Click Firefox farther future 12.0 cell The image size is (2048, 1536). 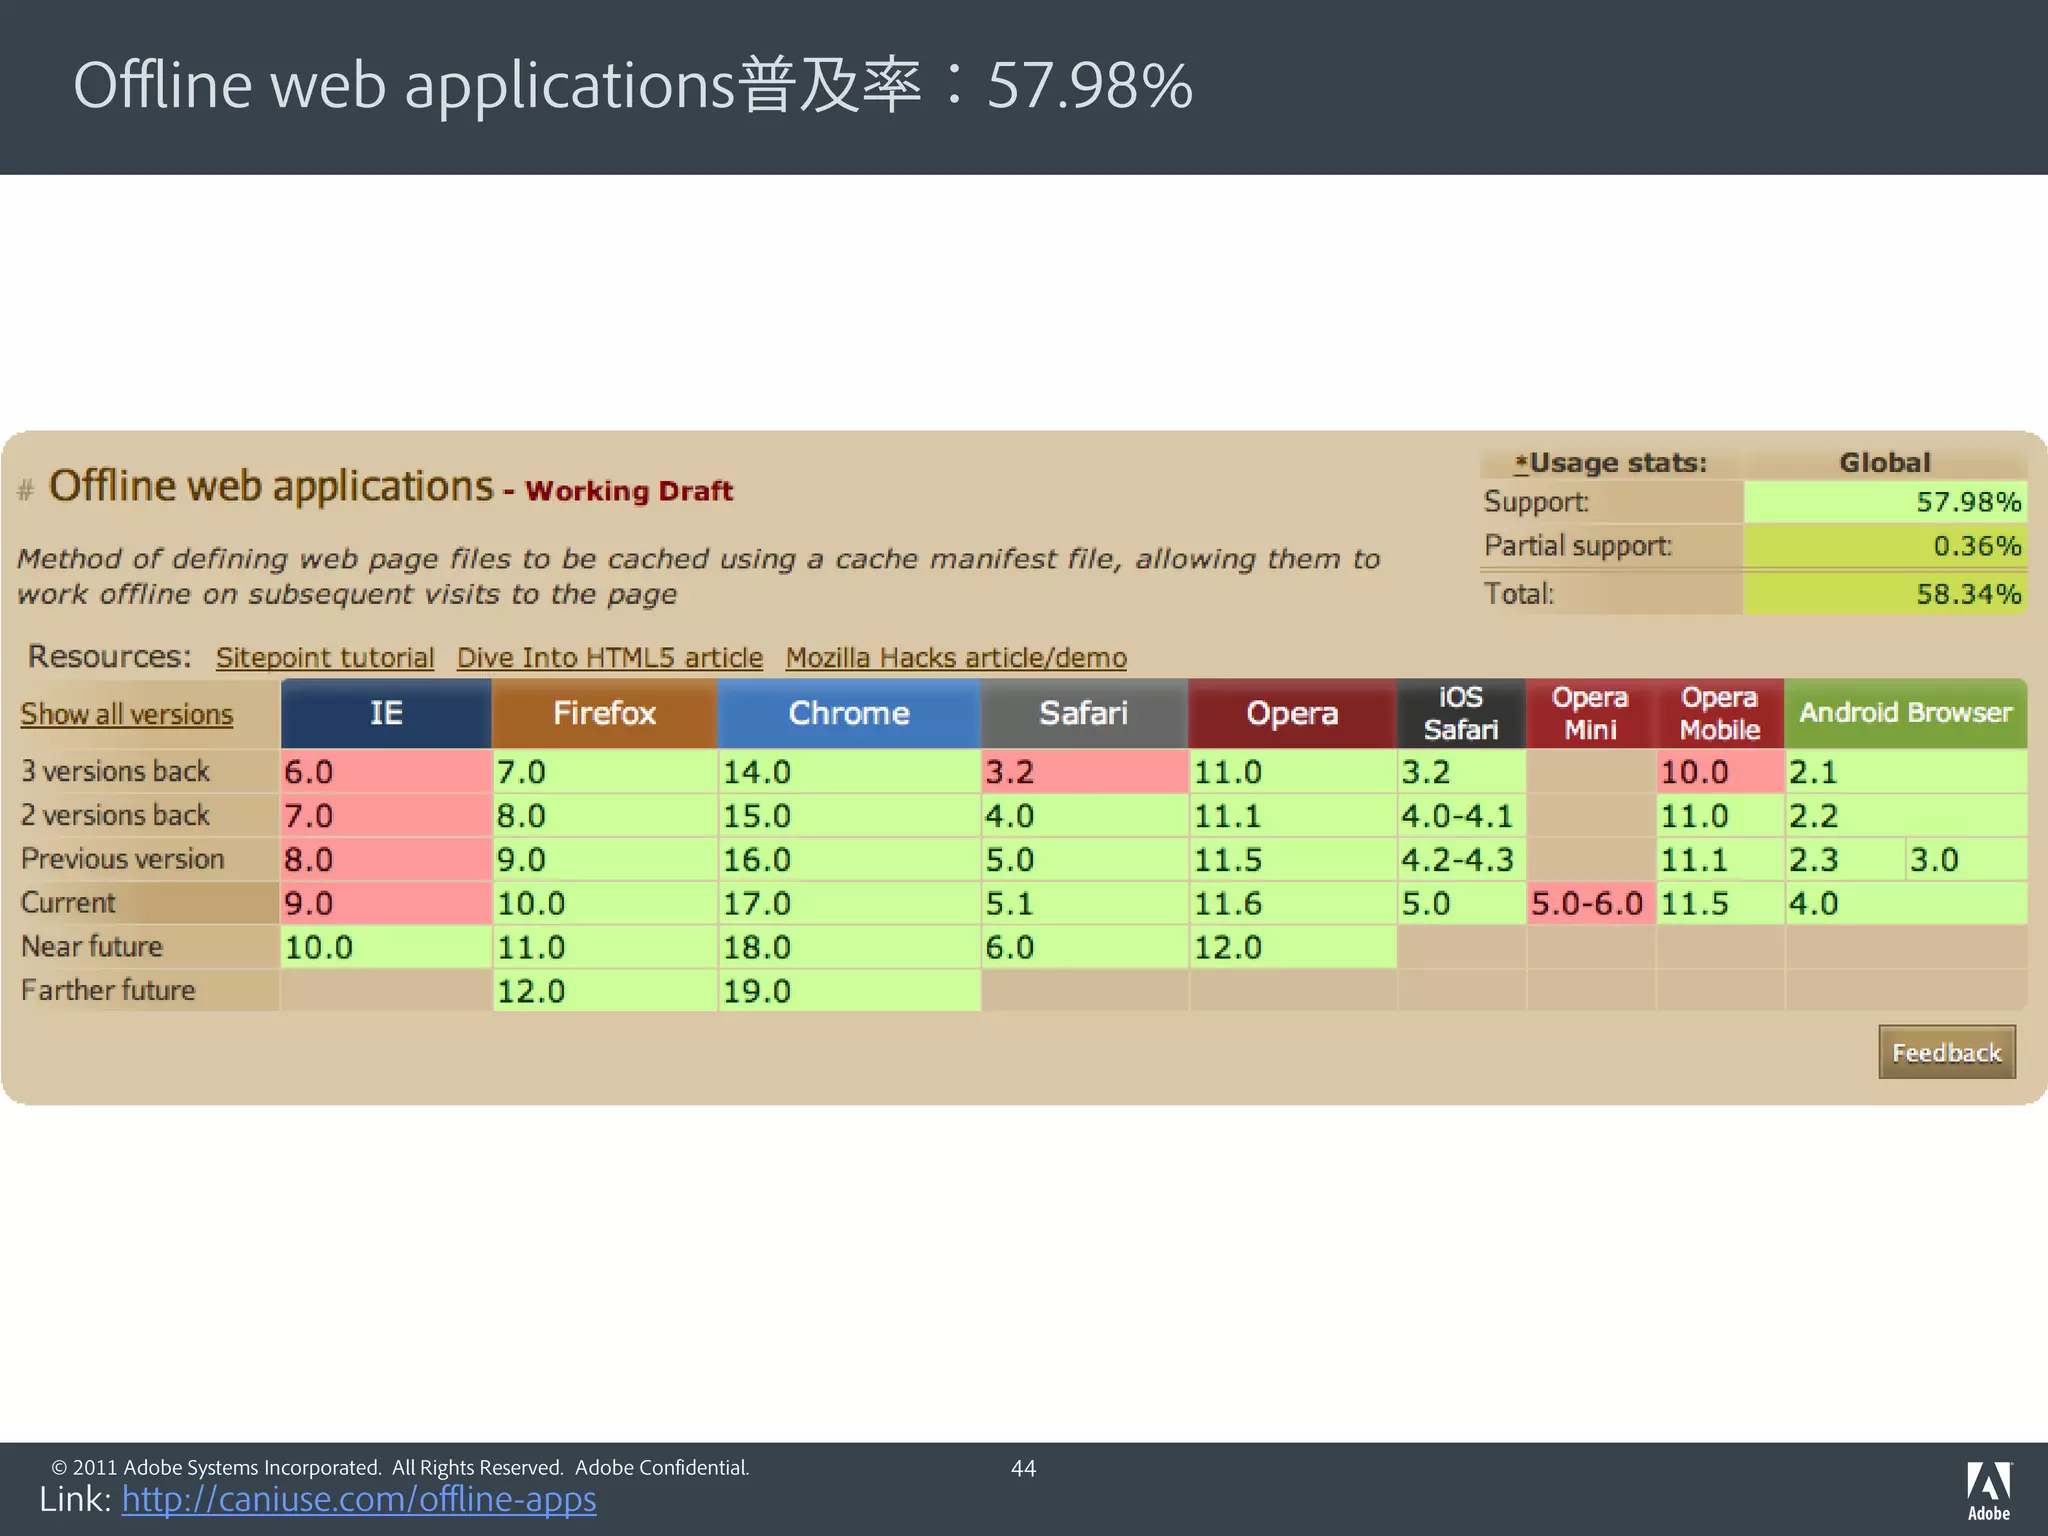(604, 991)
